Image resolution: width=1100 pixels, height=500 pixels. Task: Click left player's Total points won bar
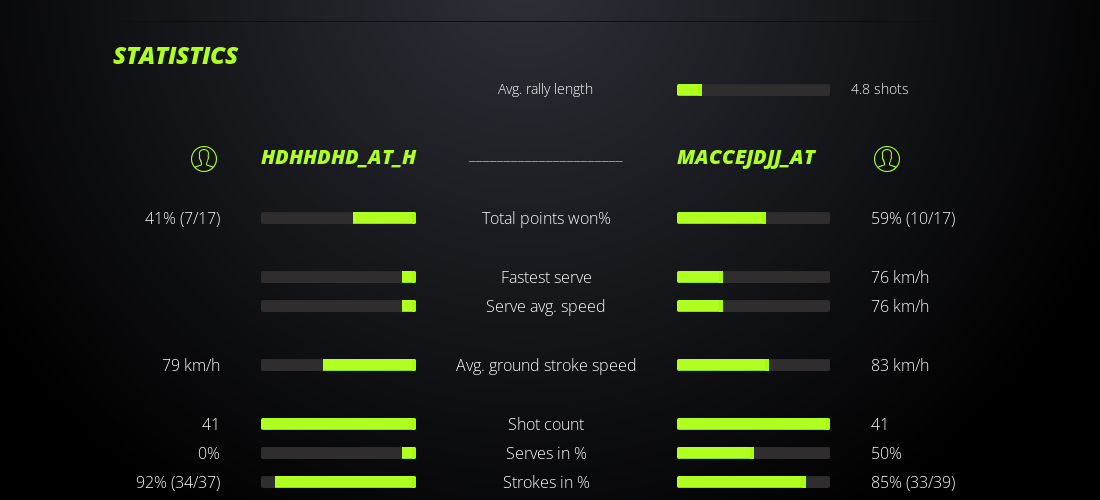click(x=338, y=218)
